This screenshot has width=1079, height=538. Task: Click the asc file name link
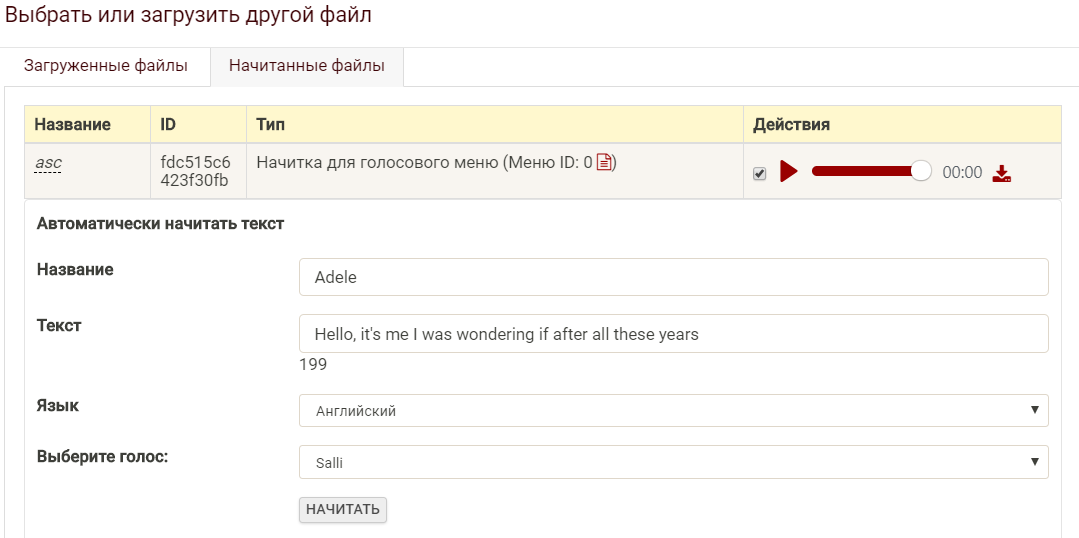(48, 162)
